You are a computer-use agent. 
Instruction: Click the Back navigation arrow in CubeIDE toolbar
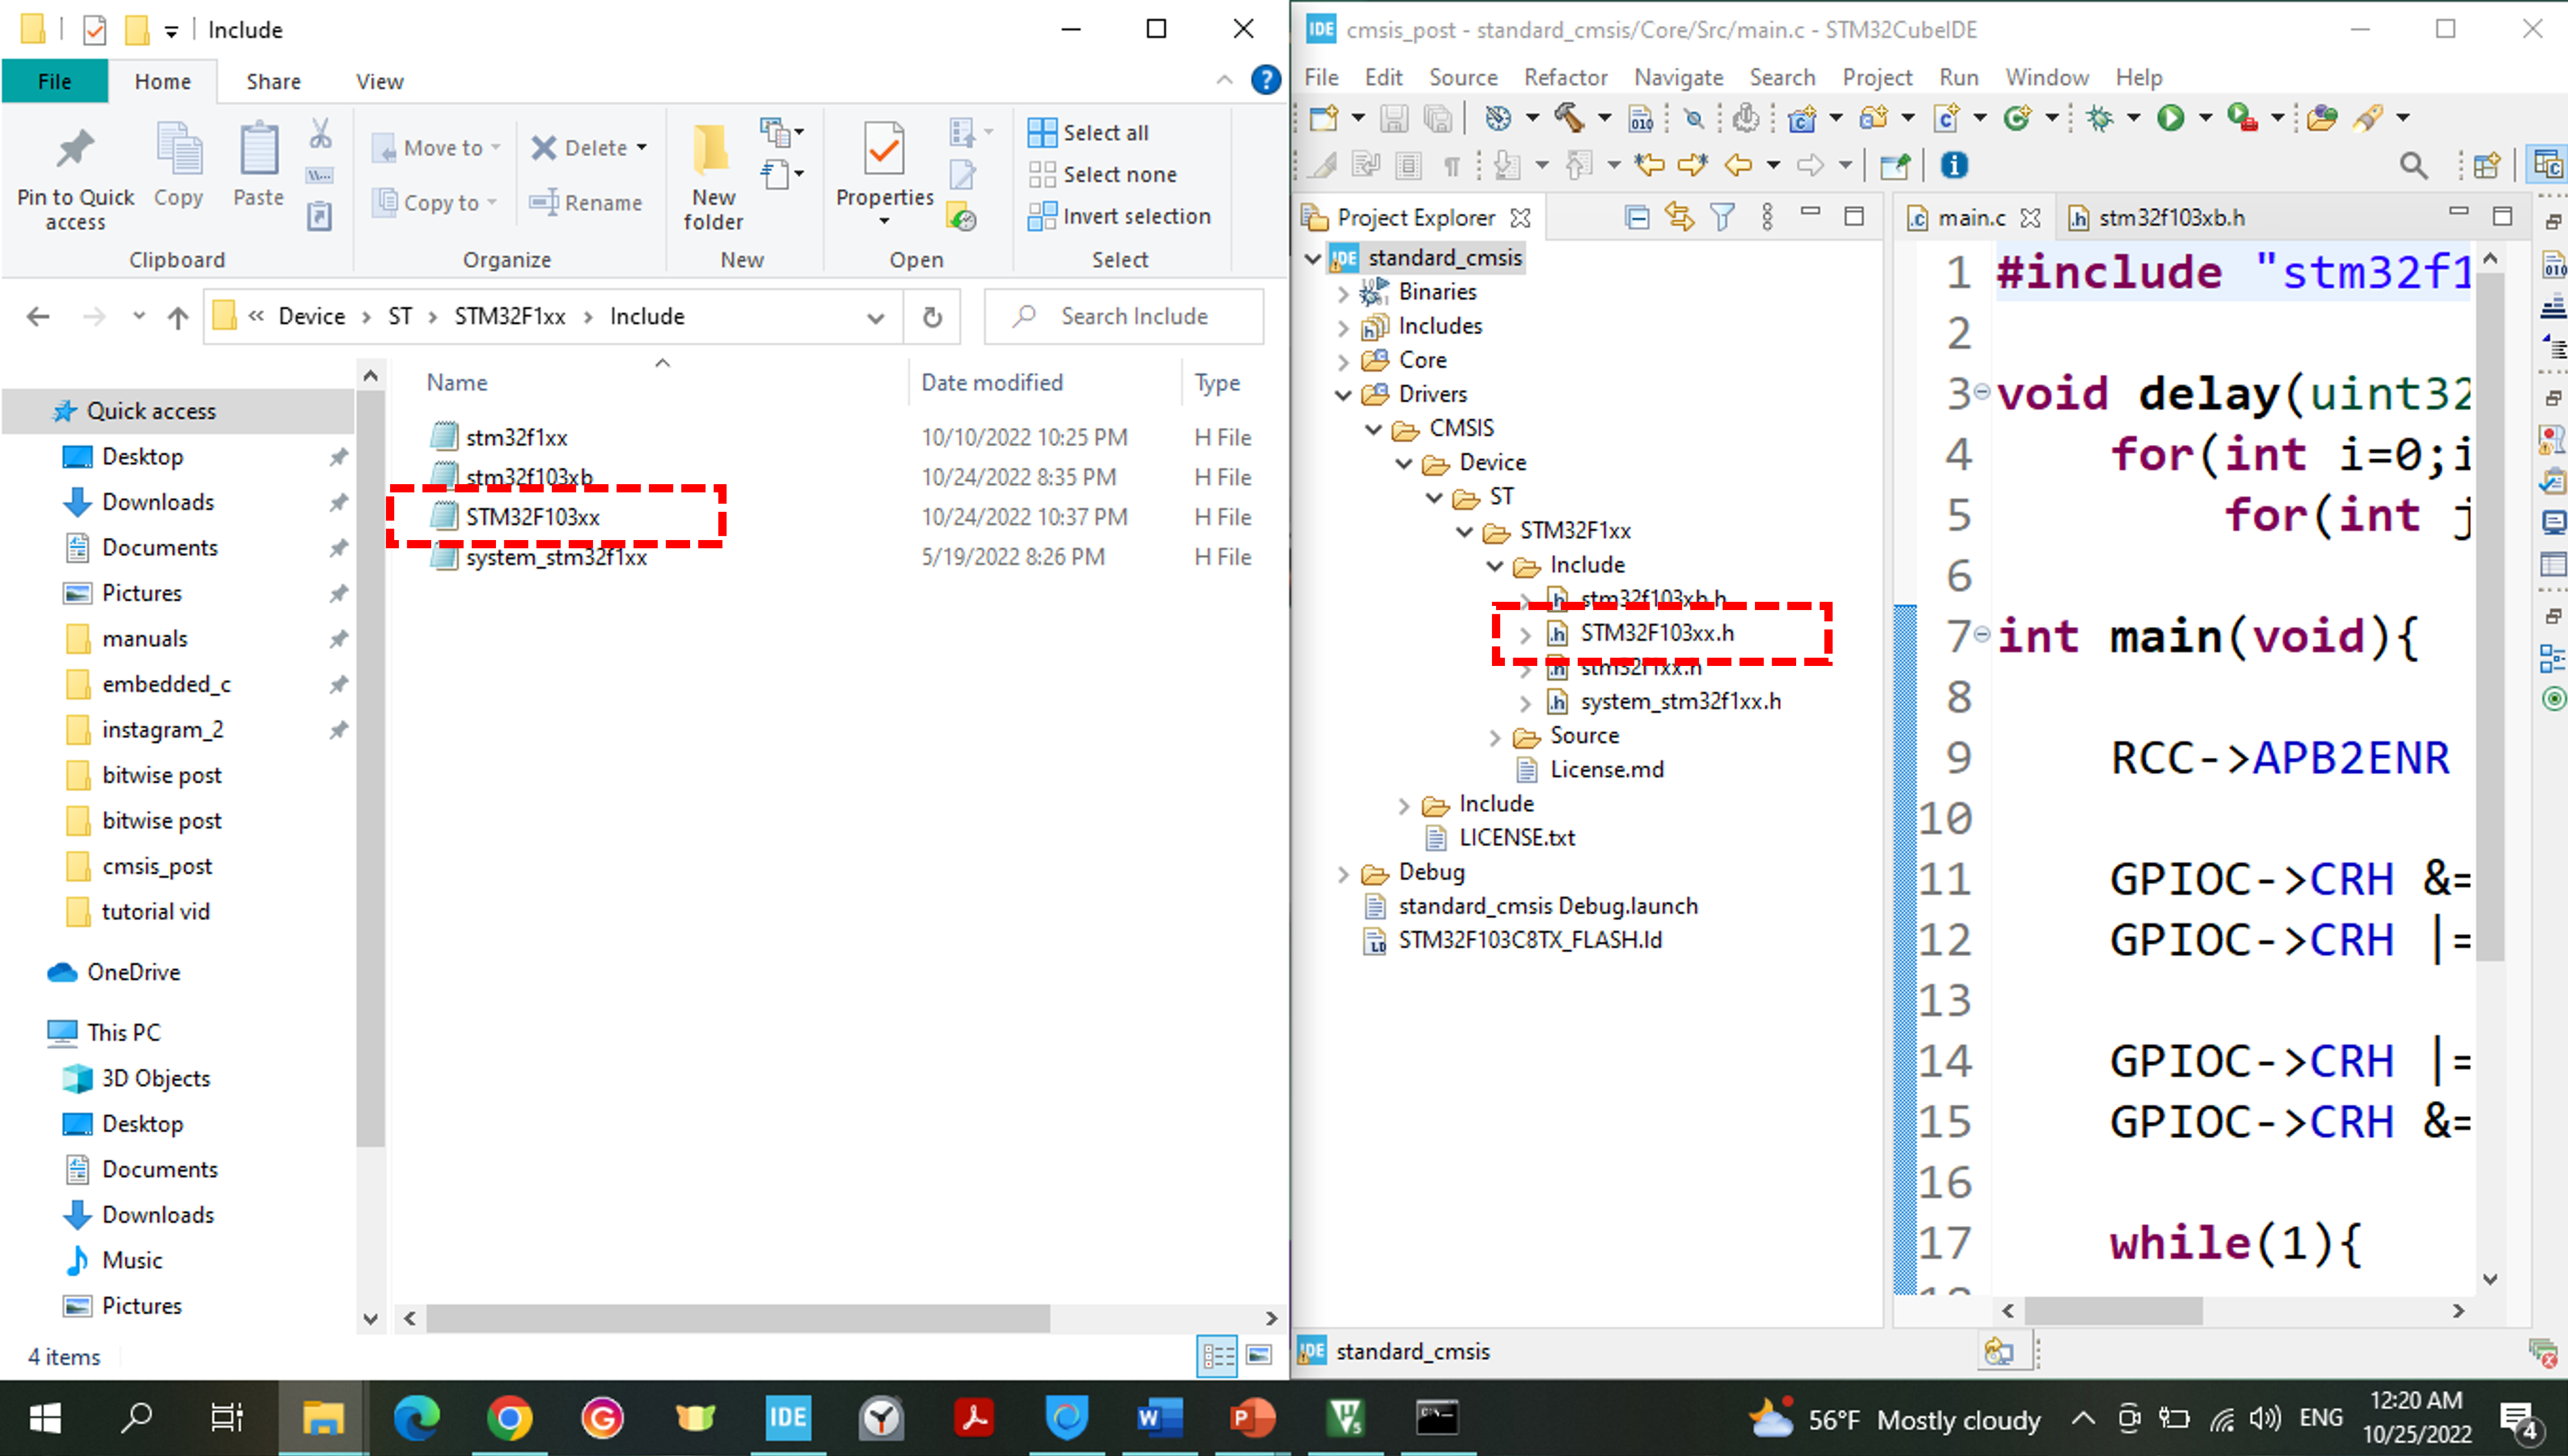point(1738,165)
